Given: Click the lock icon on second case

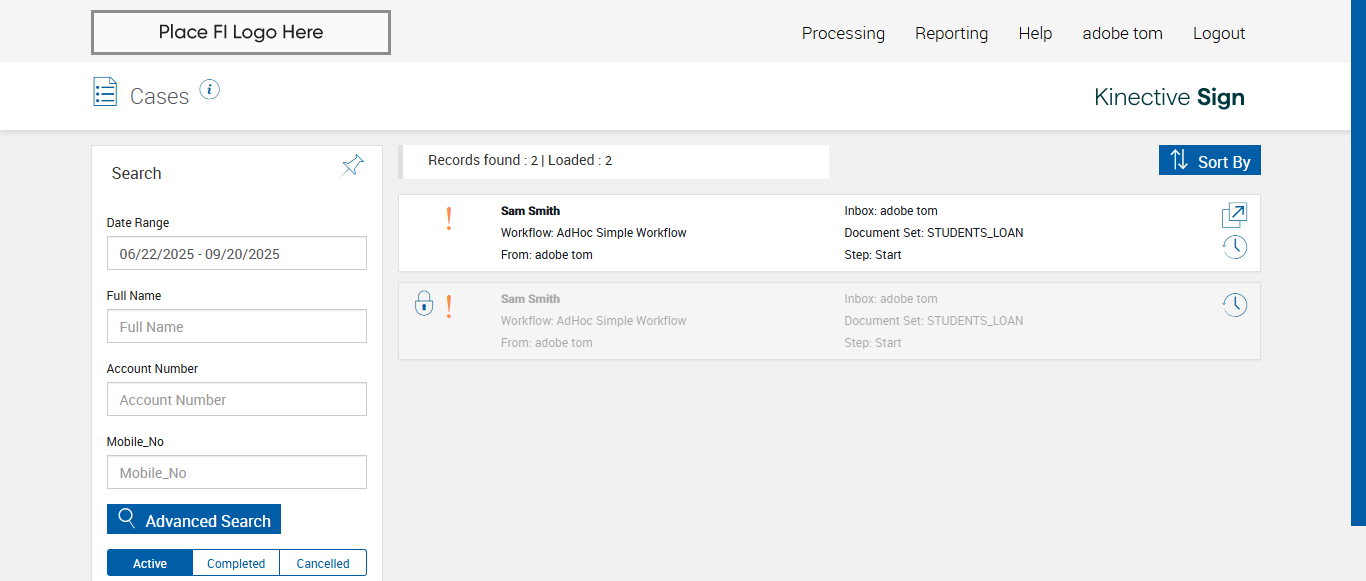Looking at the screenshot, I should (x=424, y=303).
